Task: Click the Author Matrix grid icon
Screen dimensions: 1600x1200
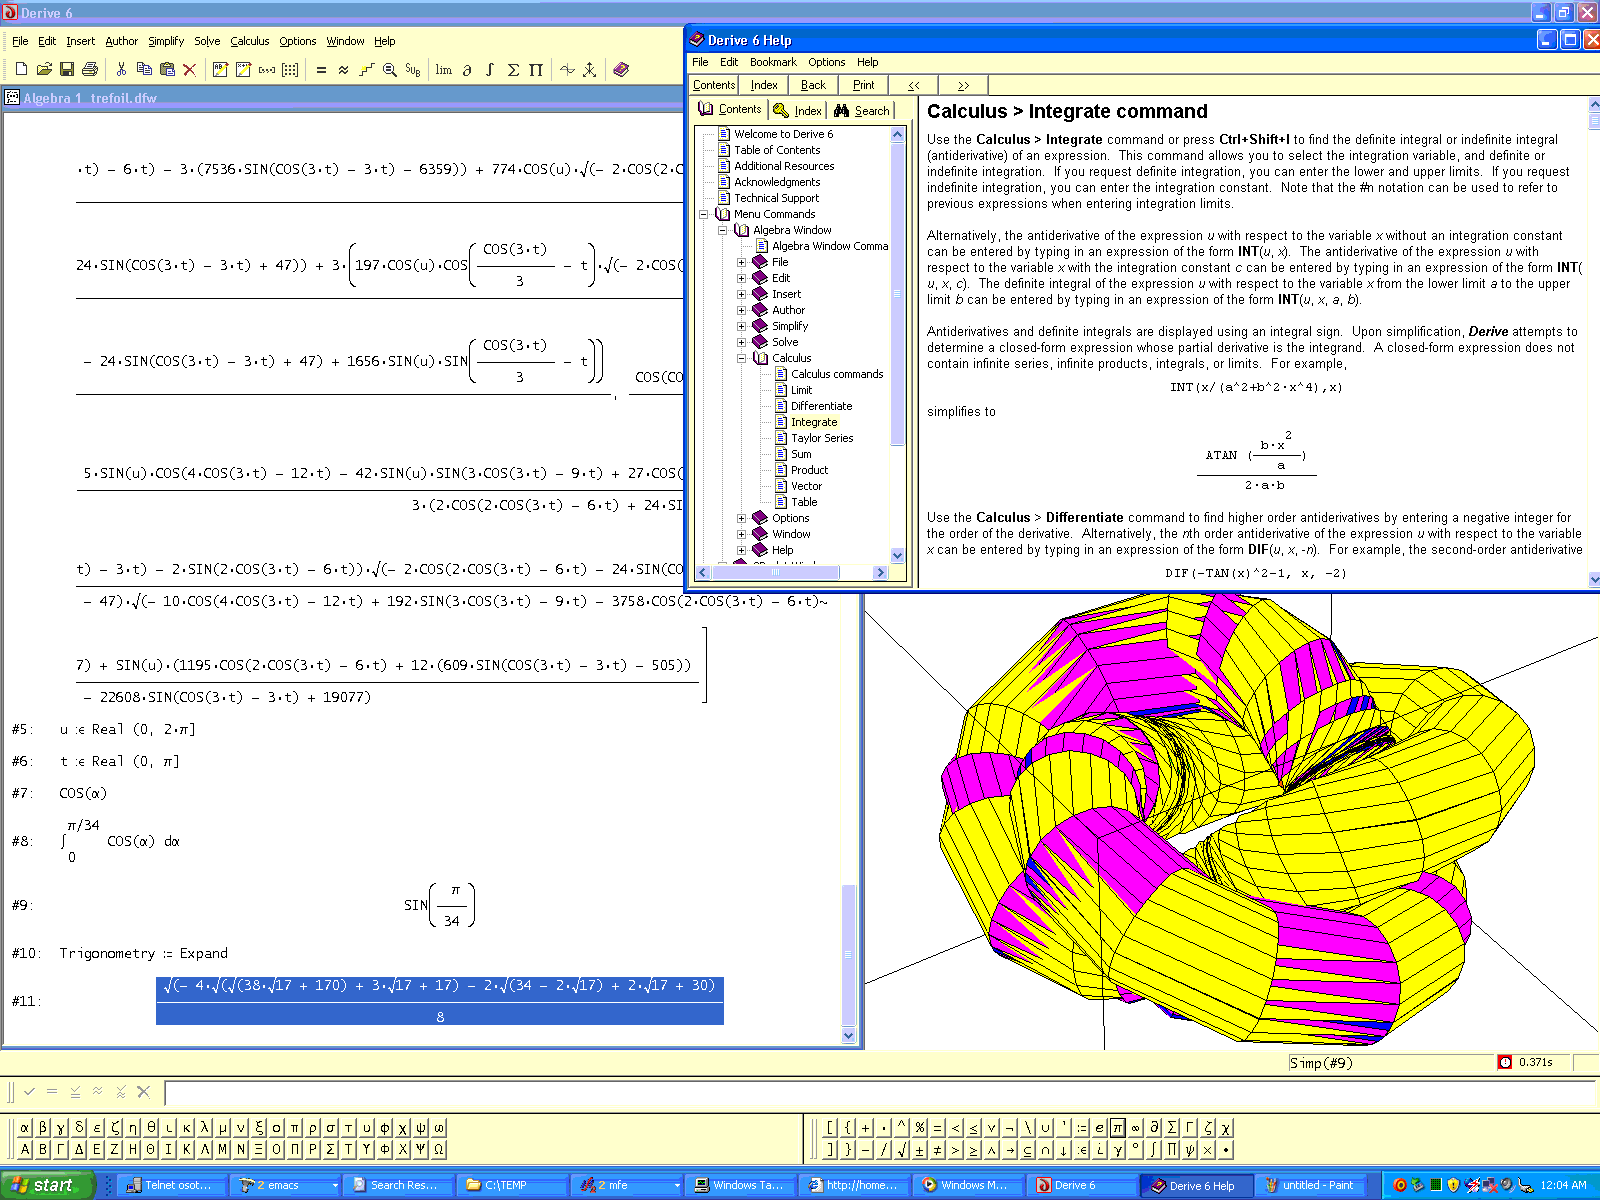Action: 290,70
